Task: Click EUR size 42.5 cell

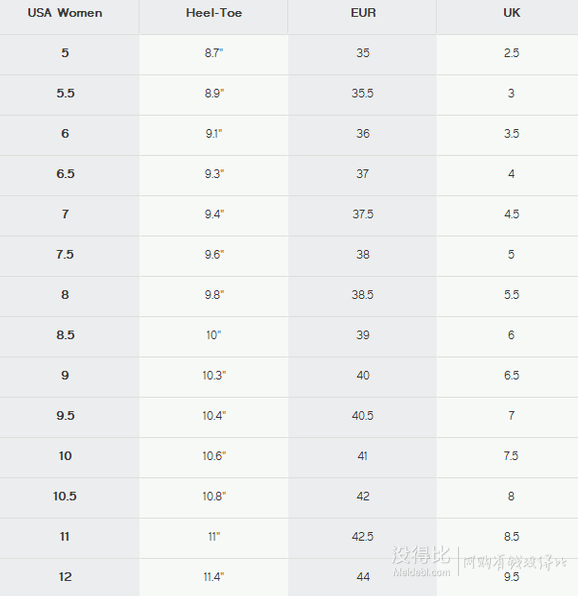Action: pos(363,536)
